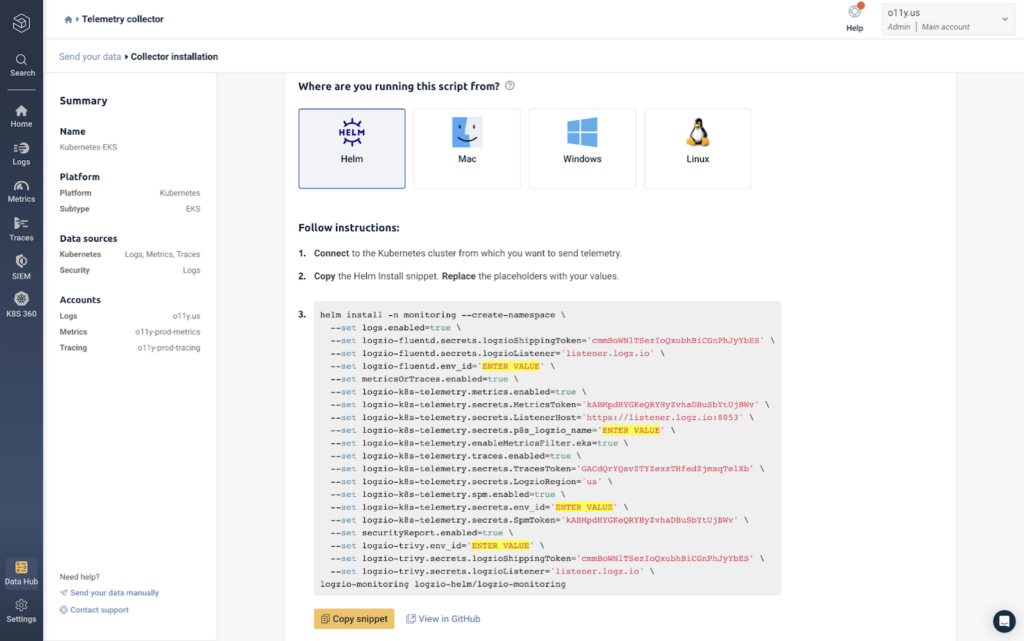The height and width of the screenshot is (641, 1024).
Task: Select Linux as the script platform
Action: coord(697,149)
